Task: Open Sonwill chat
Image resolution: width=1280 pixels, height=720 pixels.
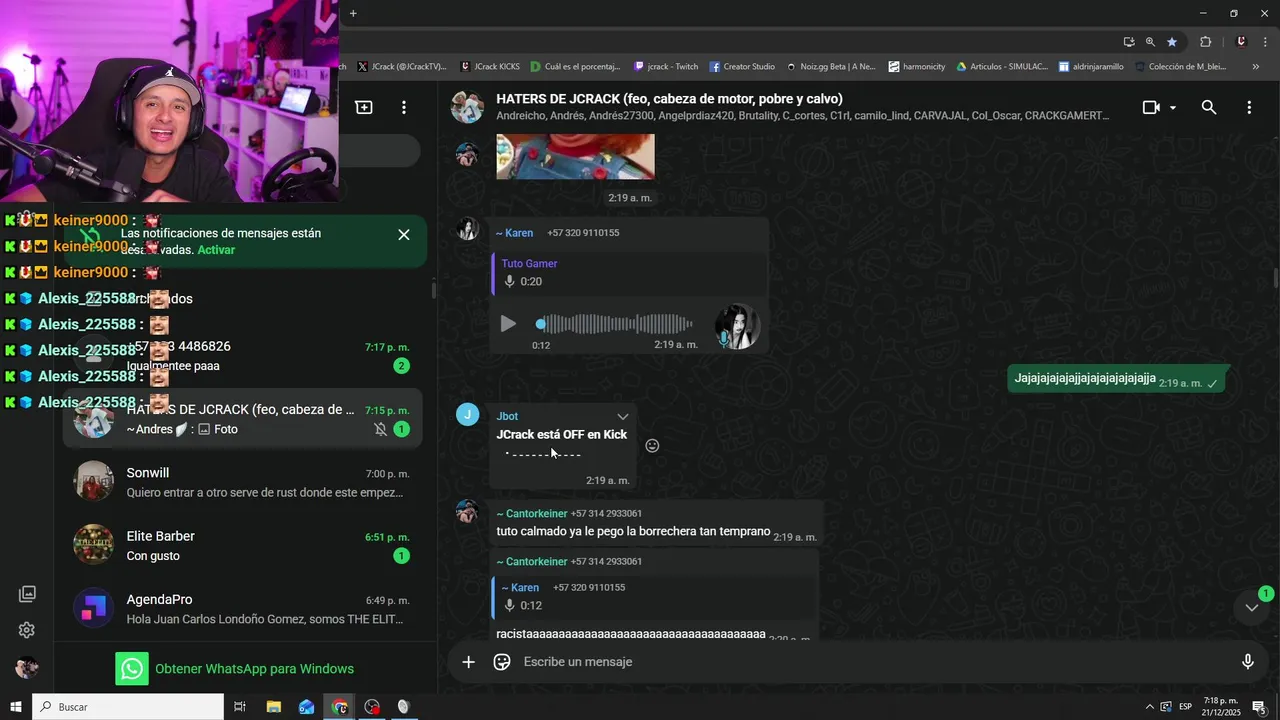Action: 242,482
